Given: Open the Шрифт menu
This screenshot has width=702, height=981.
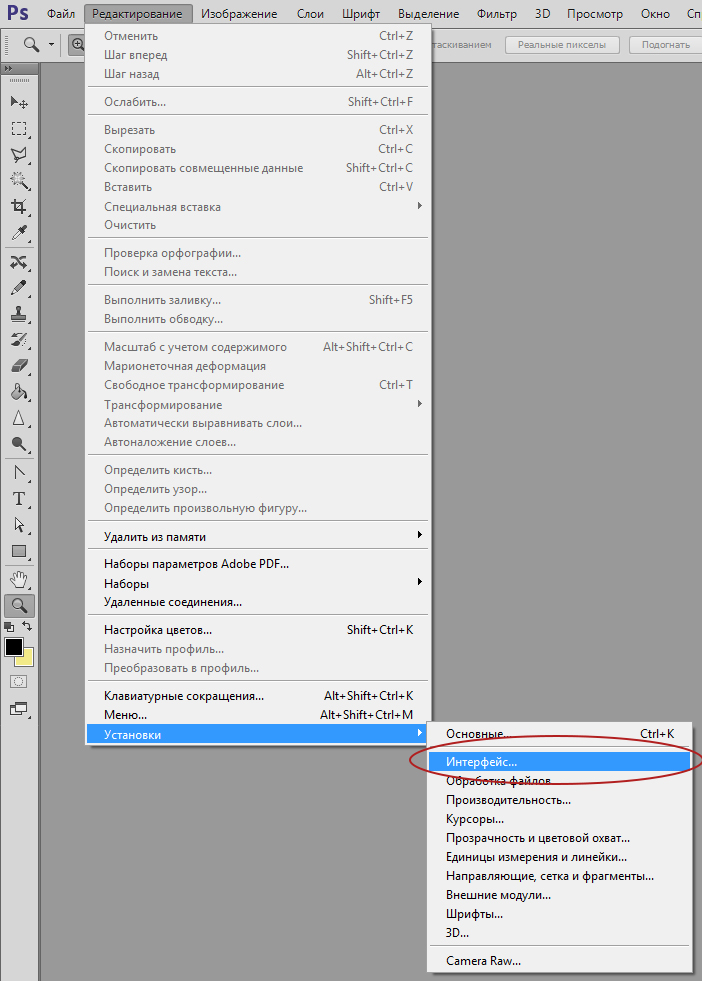Looking at the screenshot, I should 361,13.
